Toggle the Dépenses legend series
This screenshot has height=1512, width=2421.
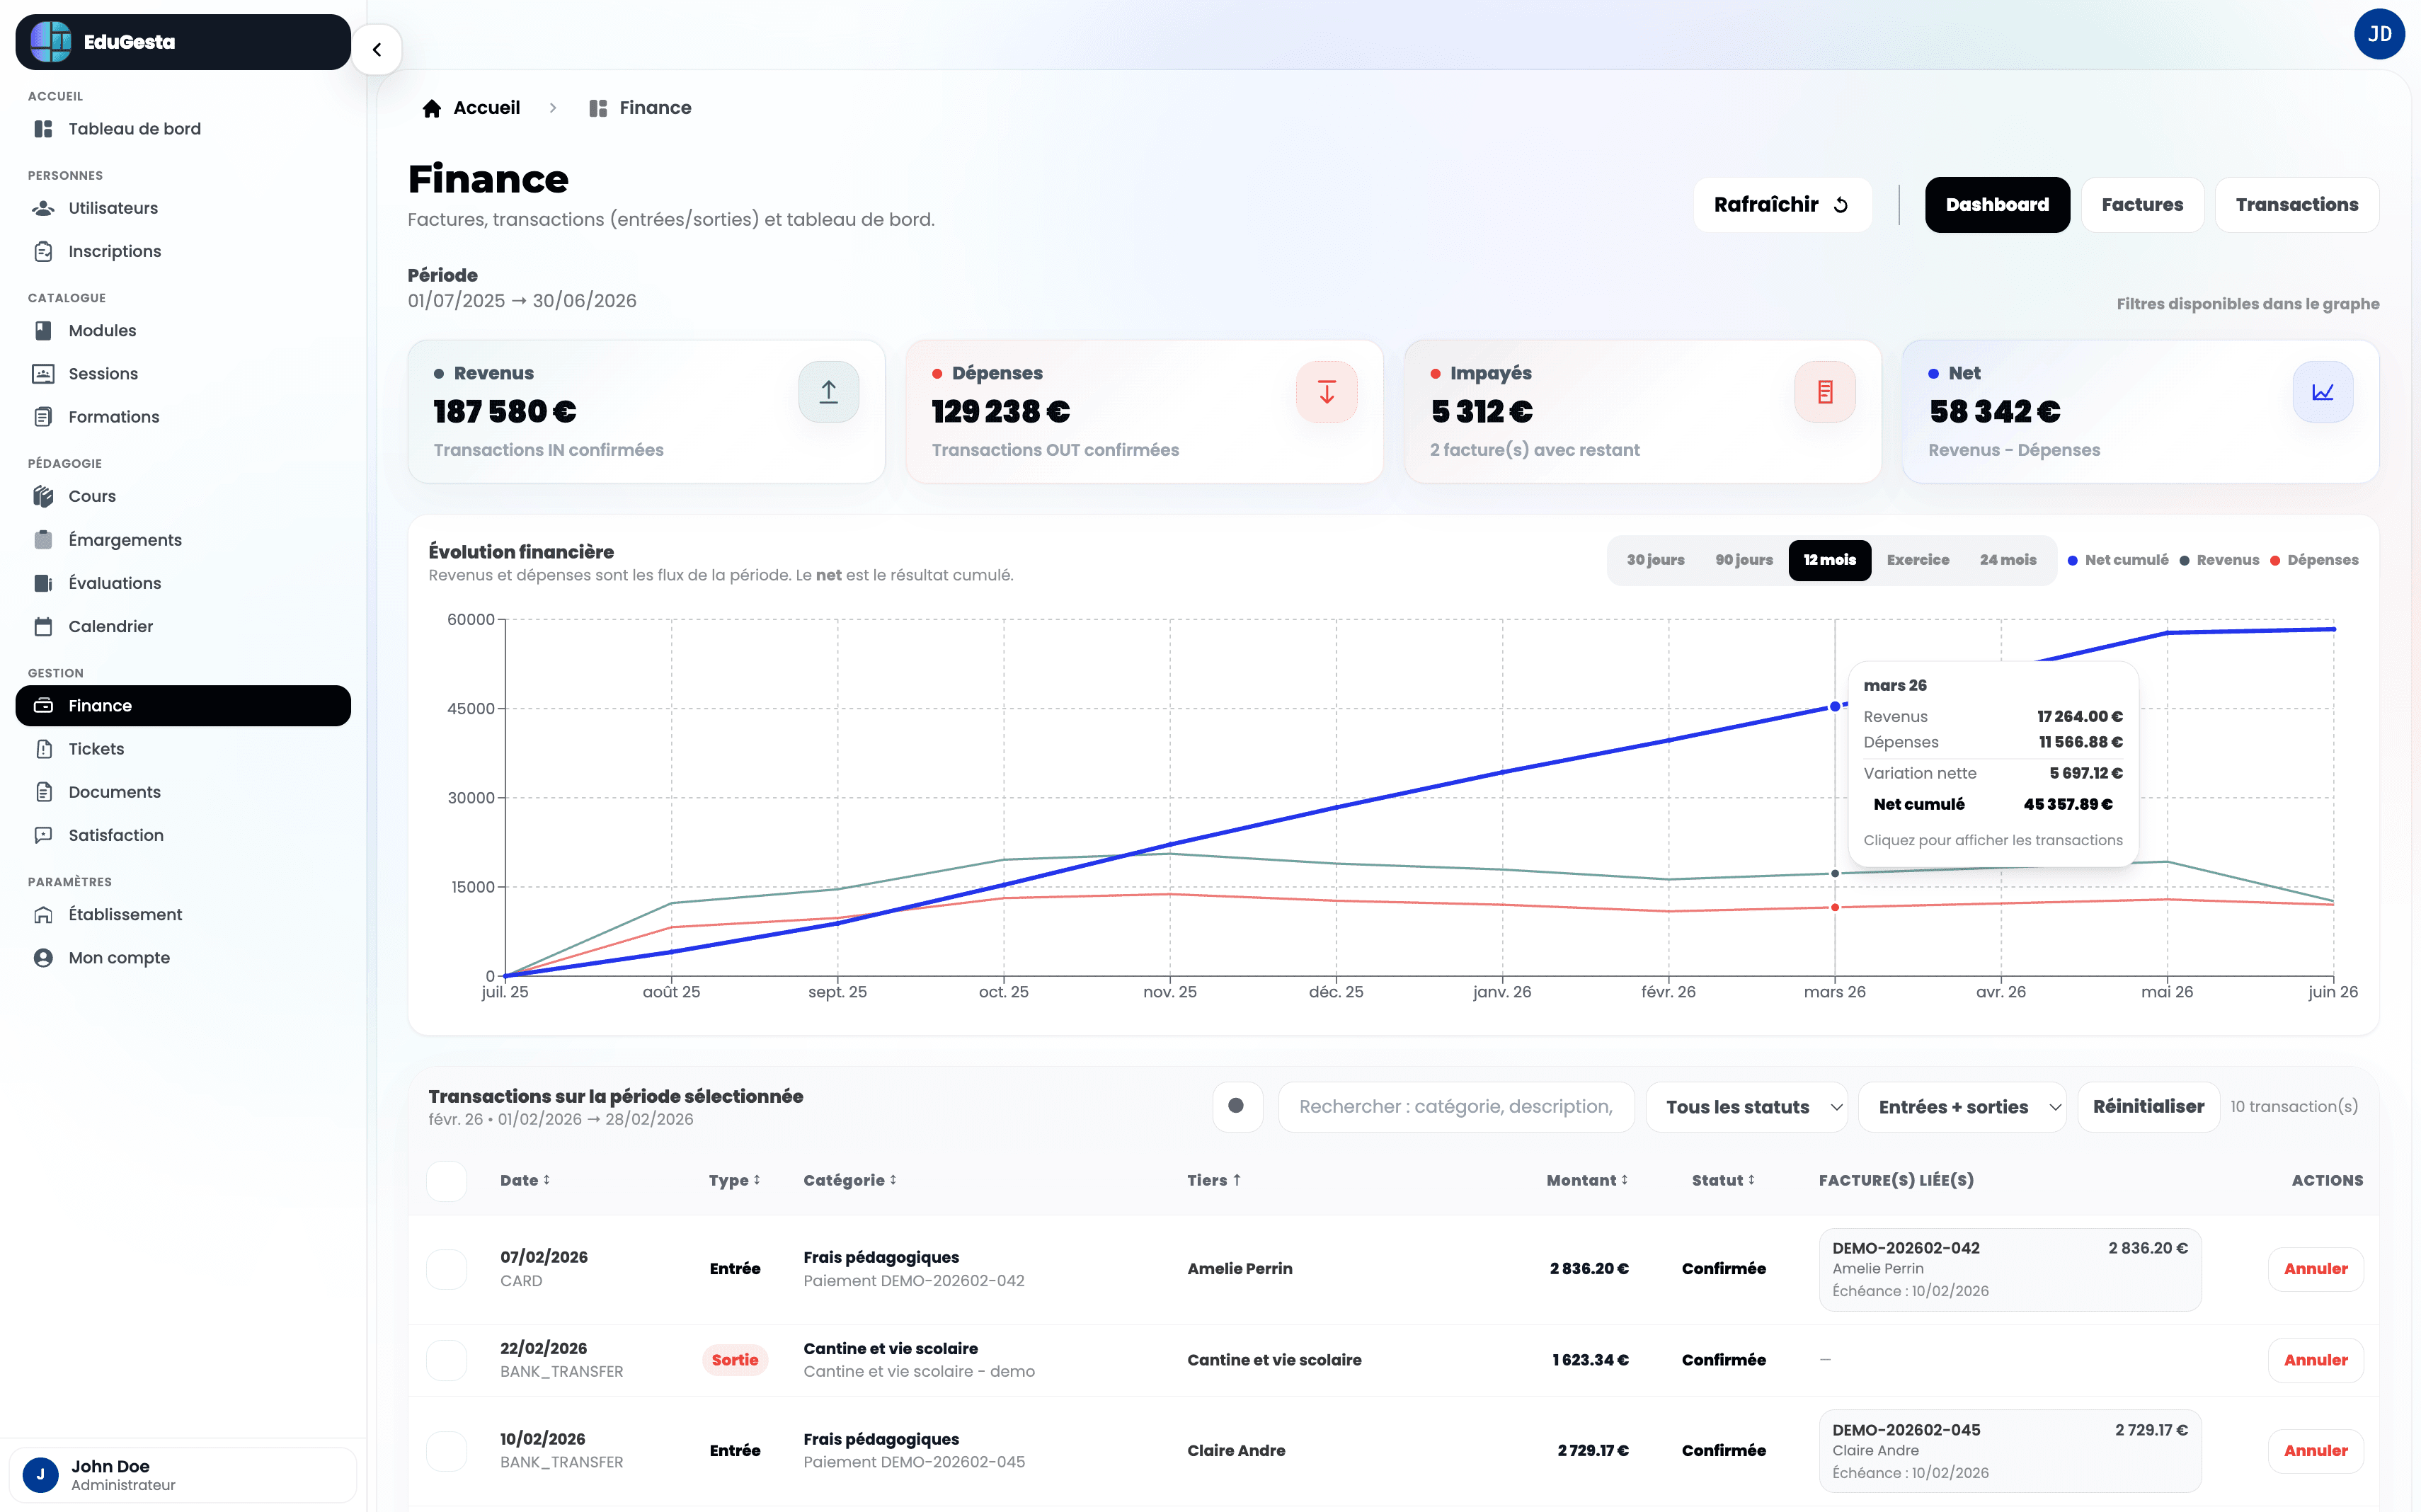2314,560
